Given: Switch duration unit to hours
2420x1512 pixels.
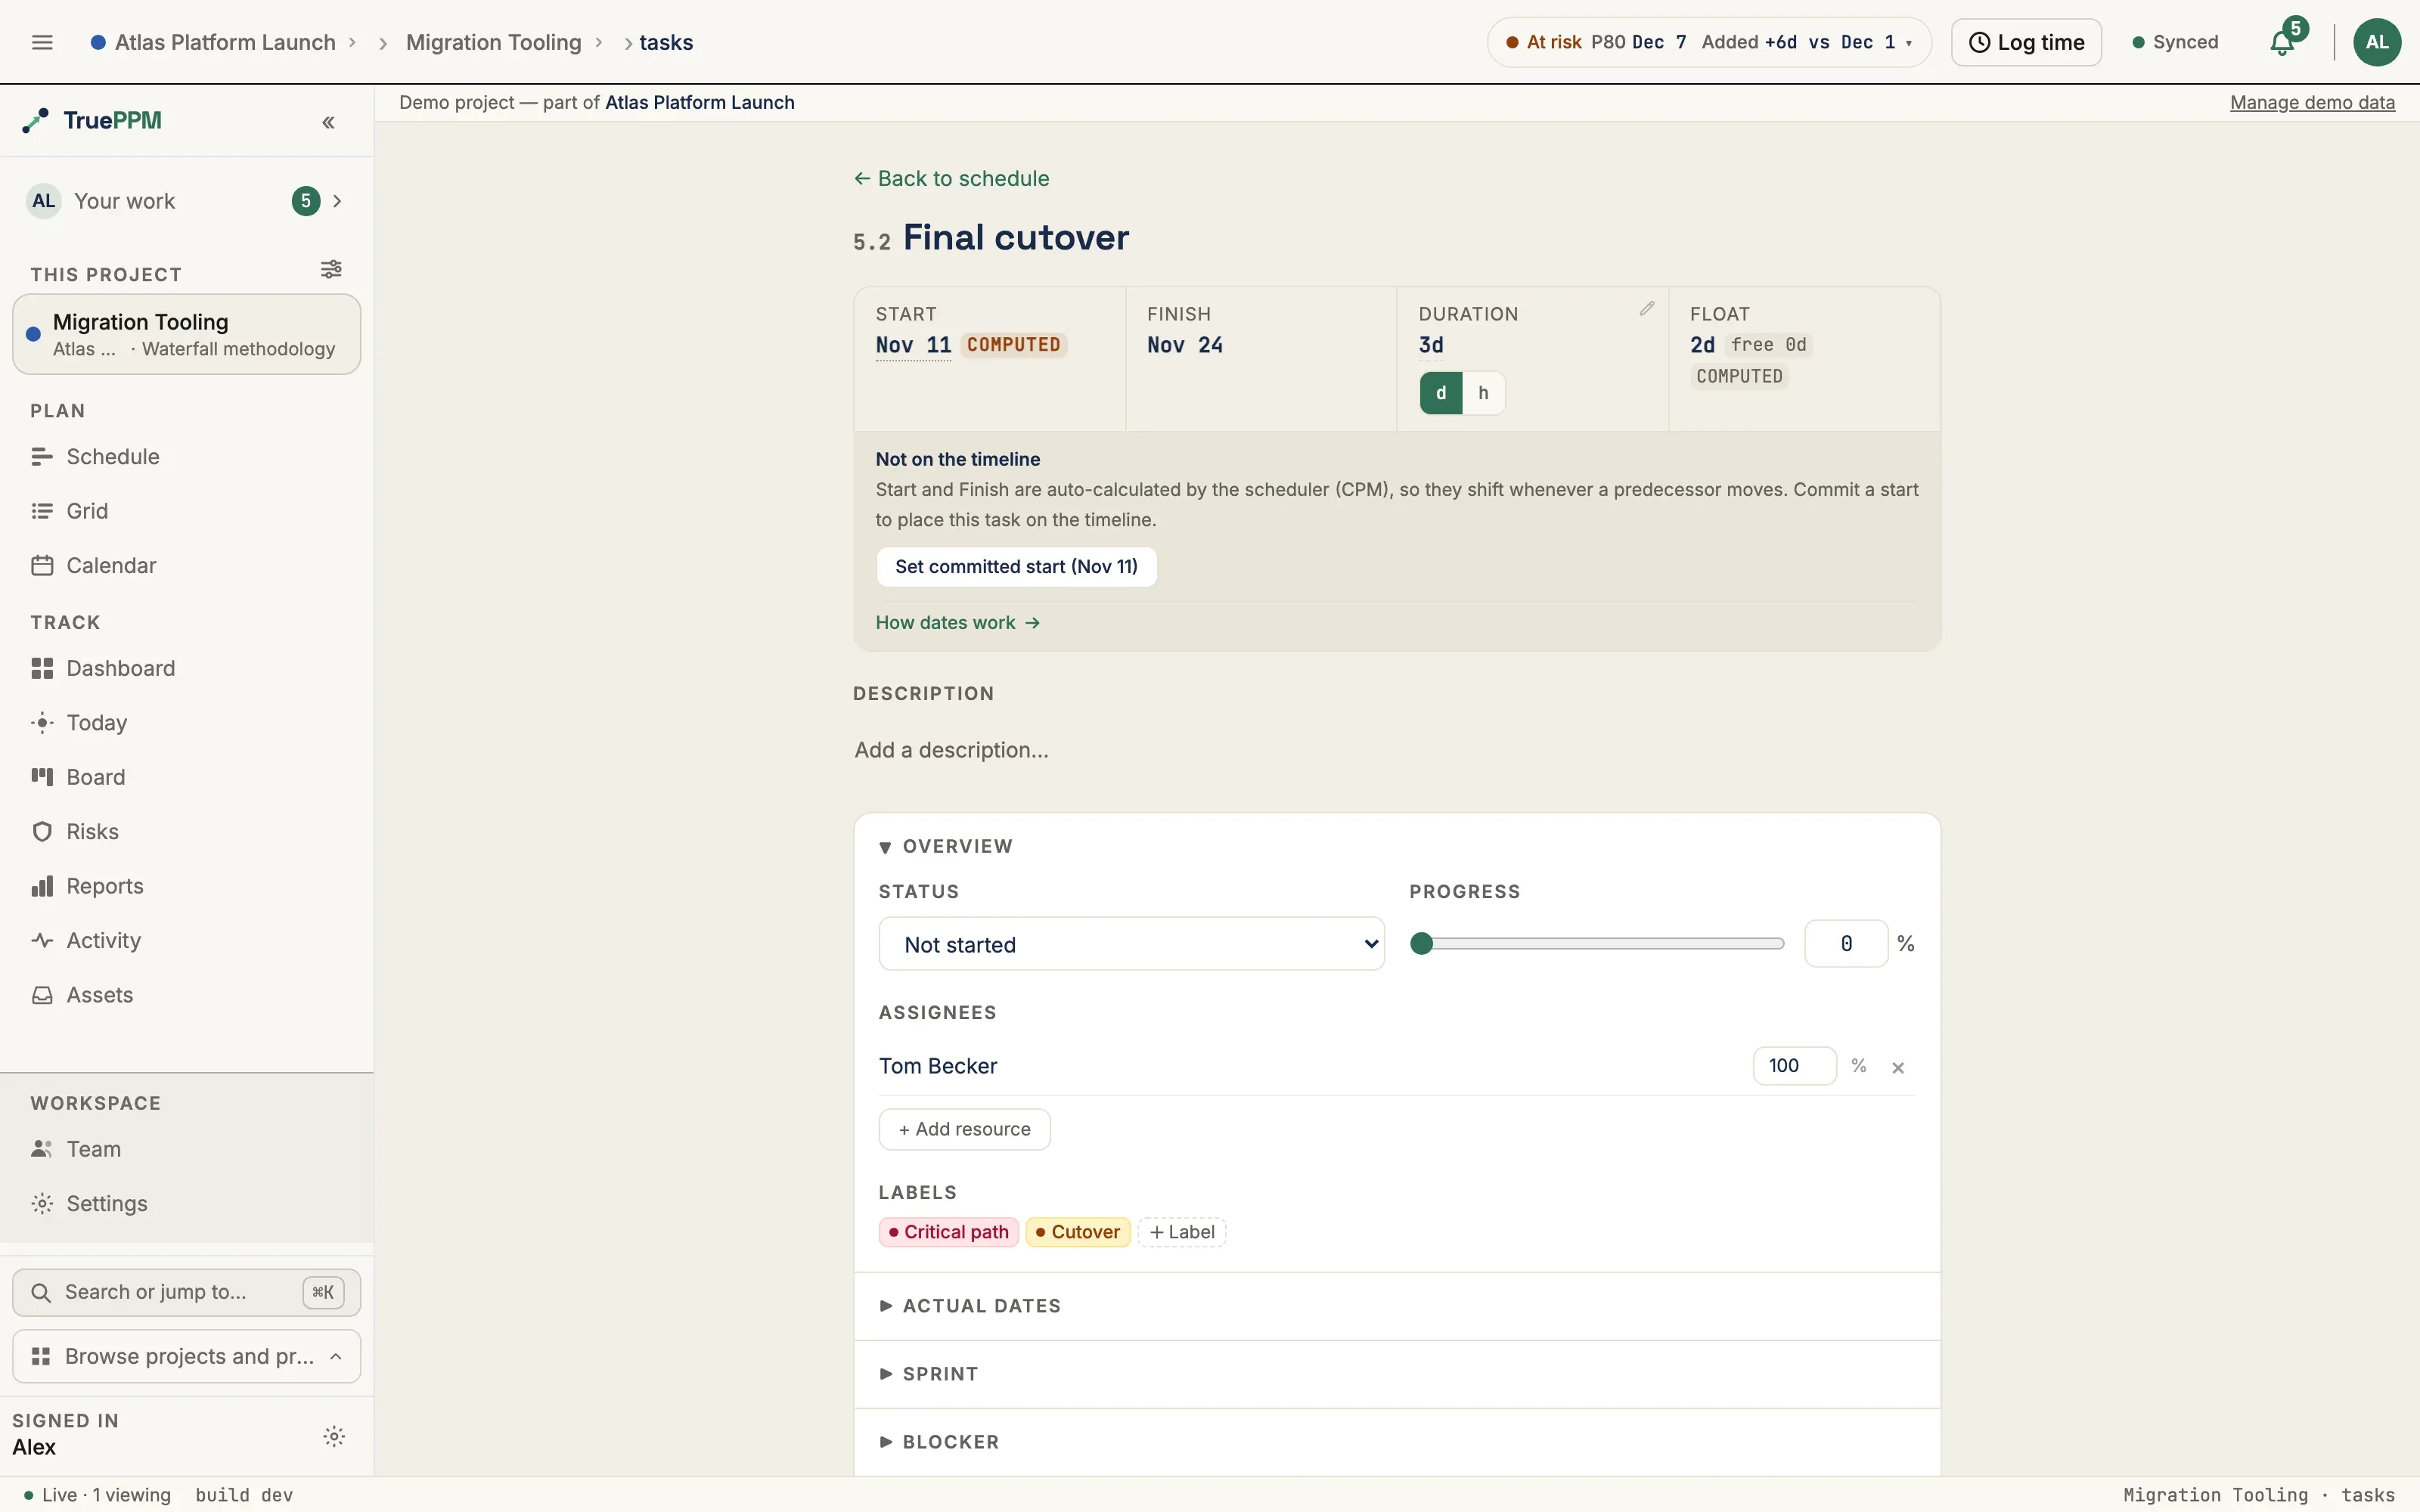Looking at the screenshot, I should (1483, 393).
